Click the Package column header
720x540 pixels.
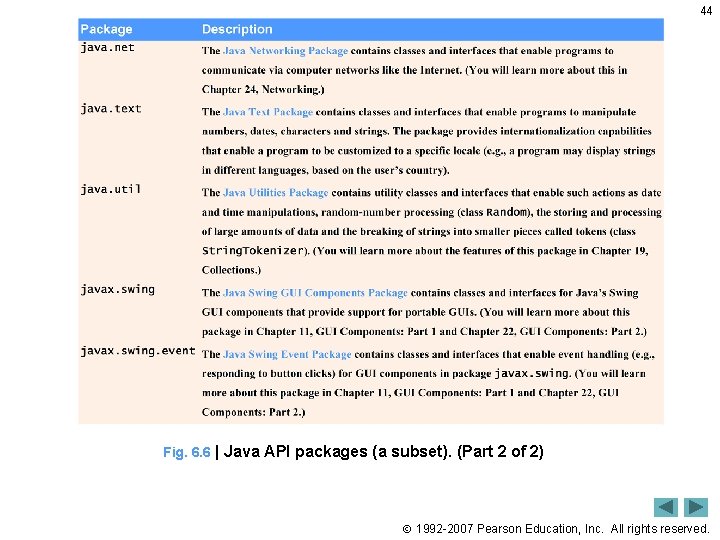[107, 29]
